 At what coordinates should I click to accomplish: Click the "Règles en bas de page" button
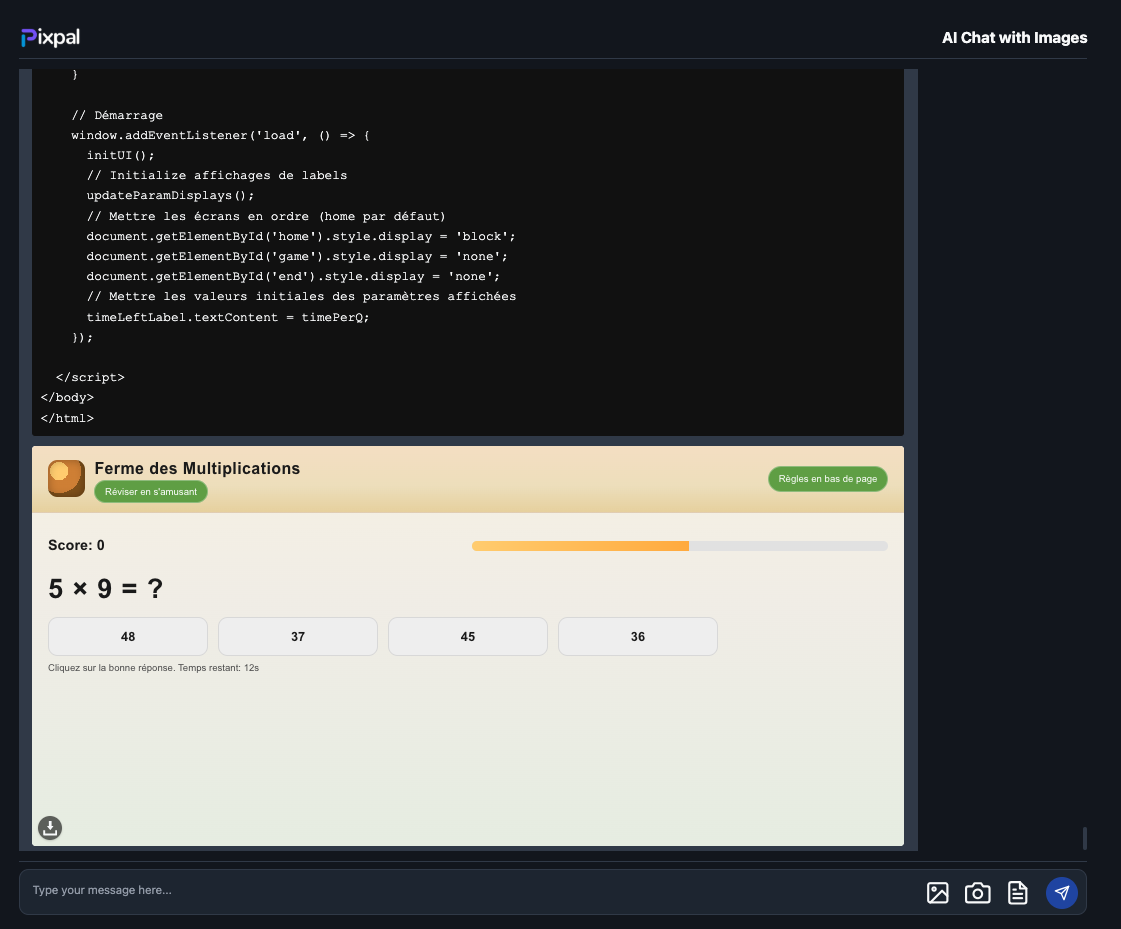coord(827,479)
